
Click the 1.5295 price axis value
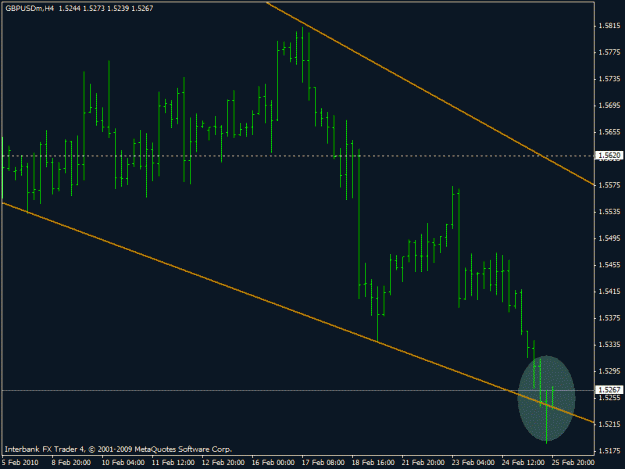pyautogui.click(x=609, y=371)
